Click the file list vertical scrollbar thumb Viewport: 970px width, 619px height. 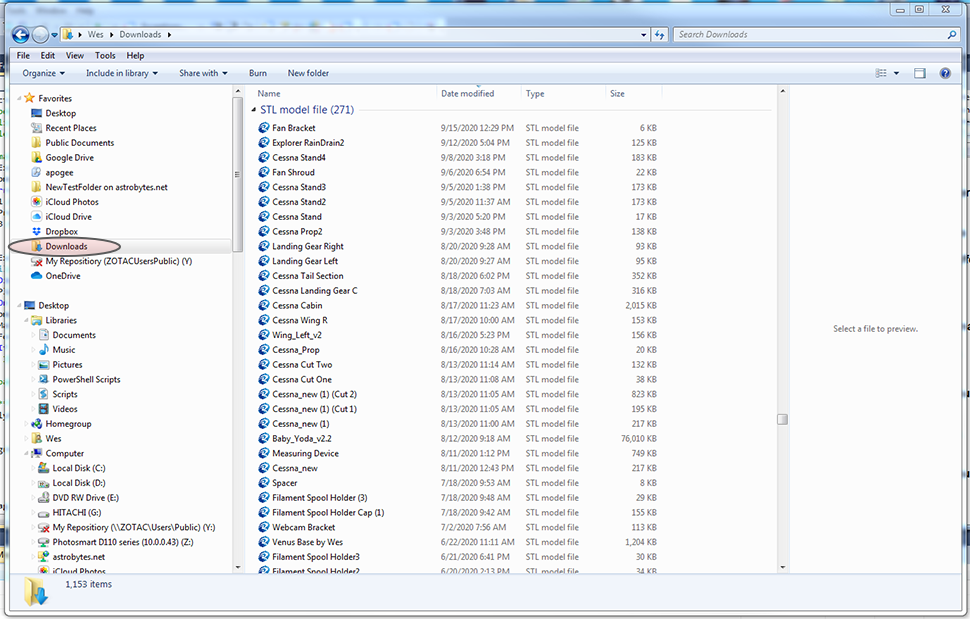(x=782, y=419)
